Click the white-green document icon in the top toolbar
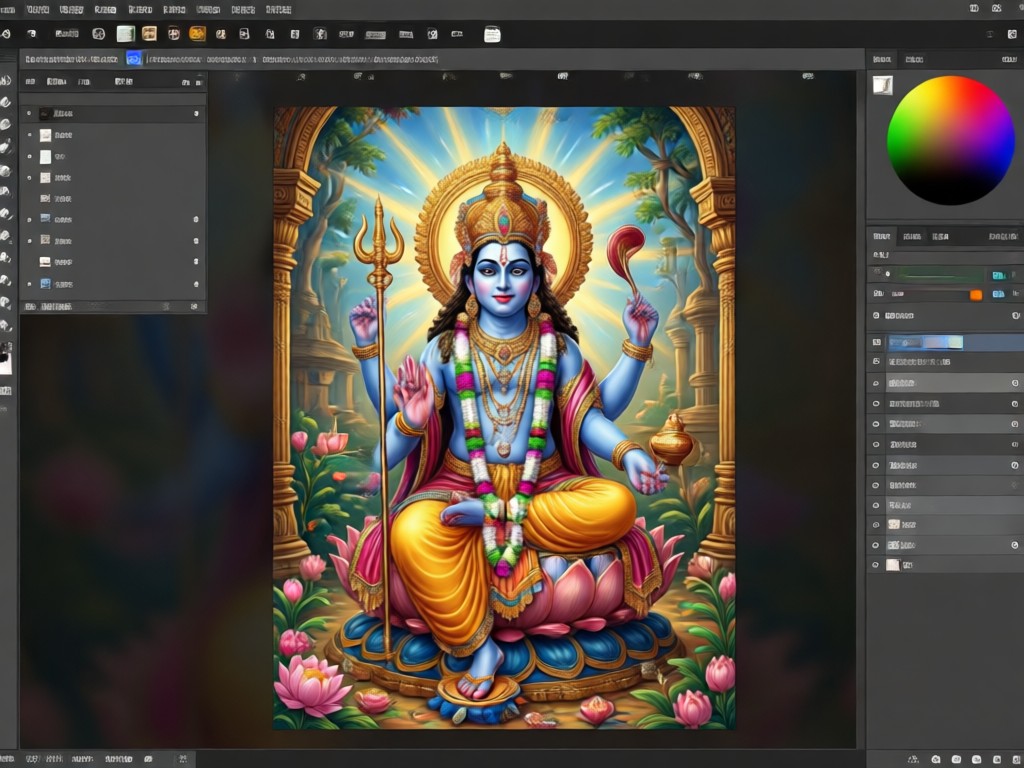 [125, 34]
